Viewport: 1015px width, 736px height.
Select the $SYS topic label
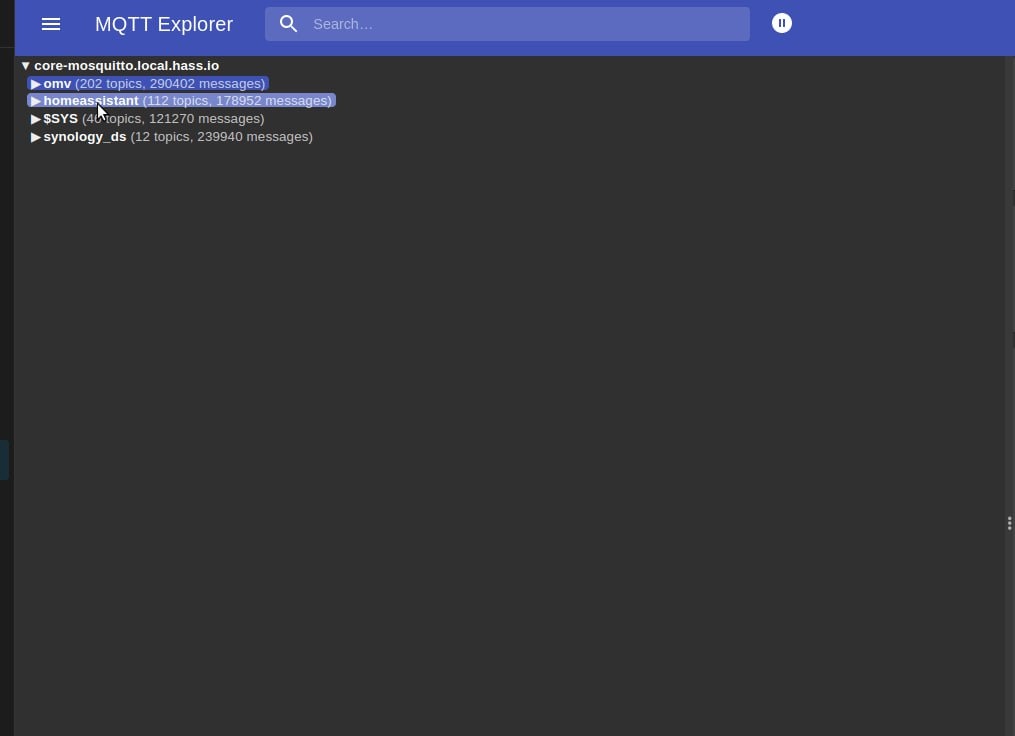pos(61,119)
